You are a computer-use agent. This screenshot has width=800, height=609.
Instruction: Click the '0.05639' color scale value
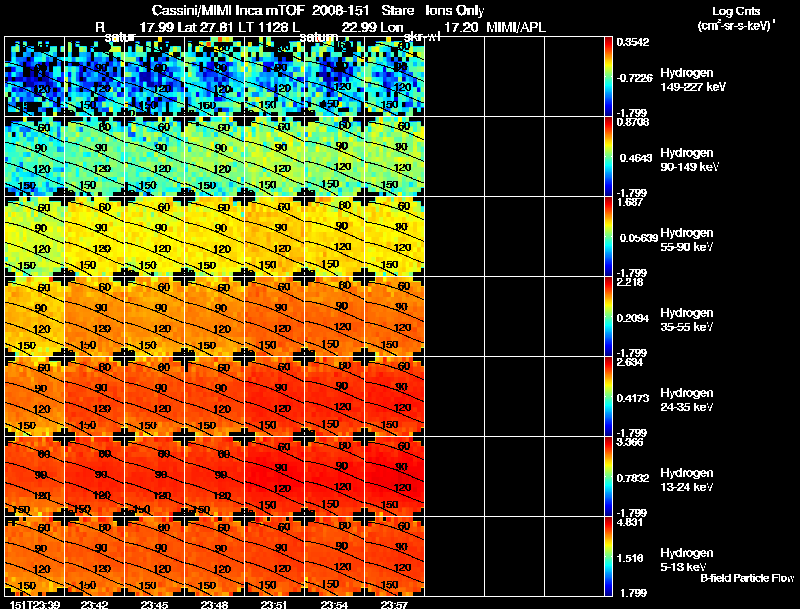[638, 238]
